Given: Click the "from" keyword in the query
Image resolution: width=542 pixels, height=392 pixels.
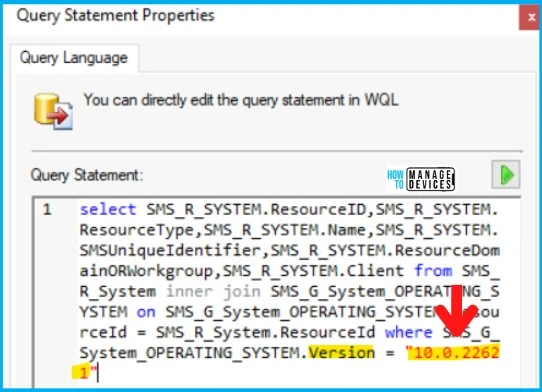Looking at the screenshot, I should pos(433,271).
